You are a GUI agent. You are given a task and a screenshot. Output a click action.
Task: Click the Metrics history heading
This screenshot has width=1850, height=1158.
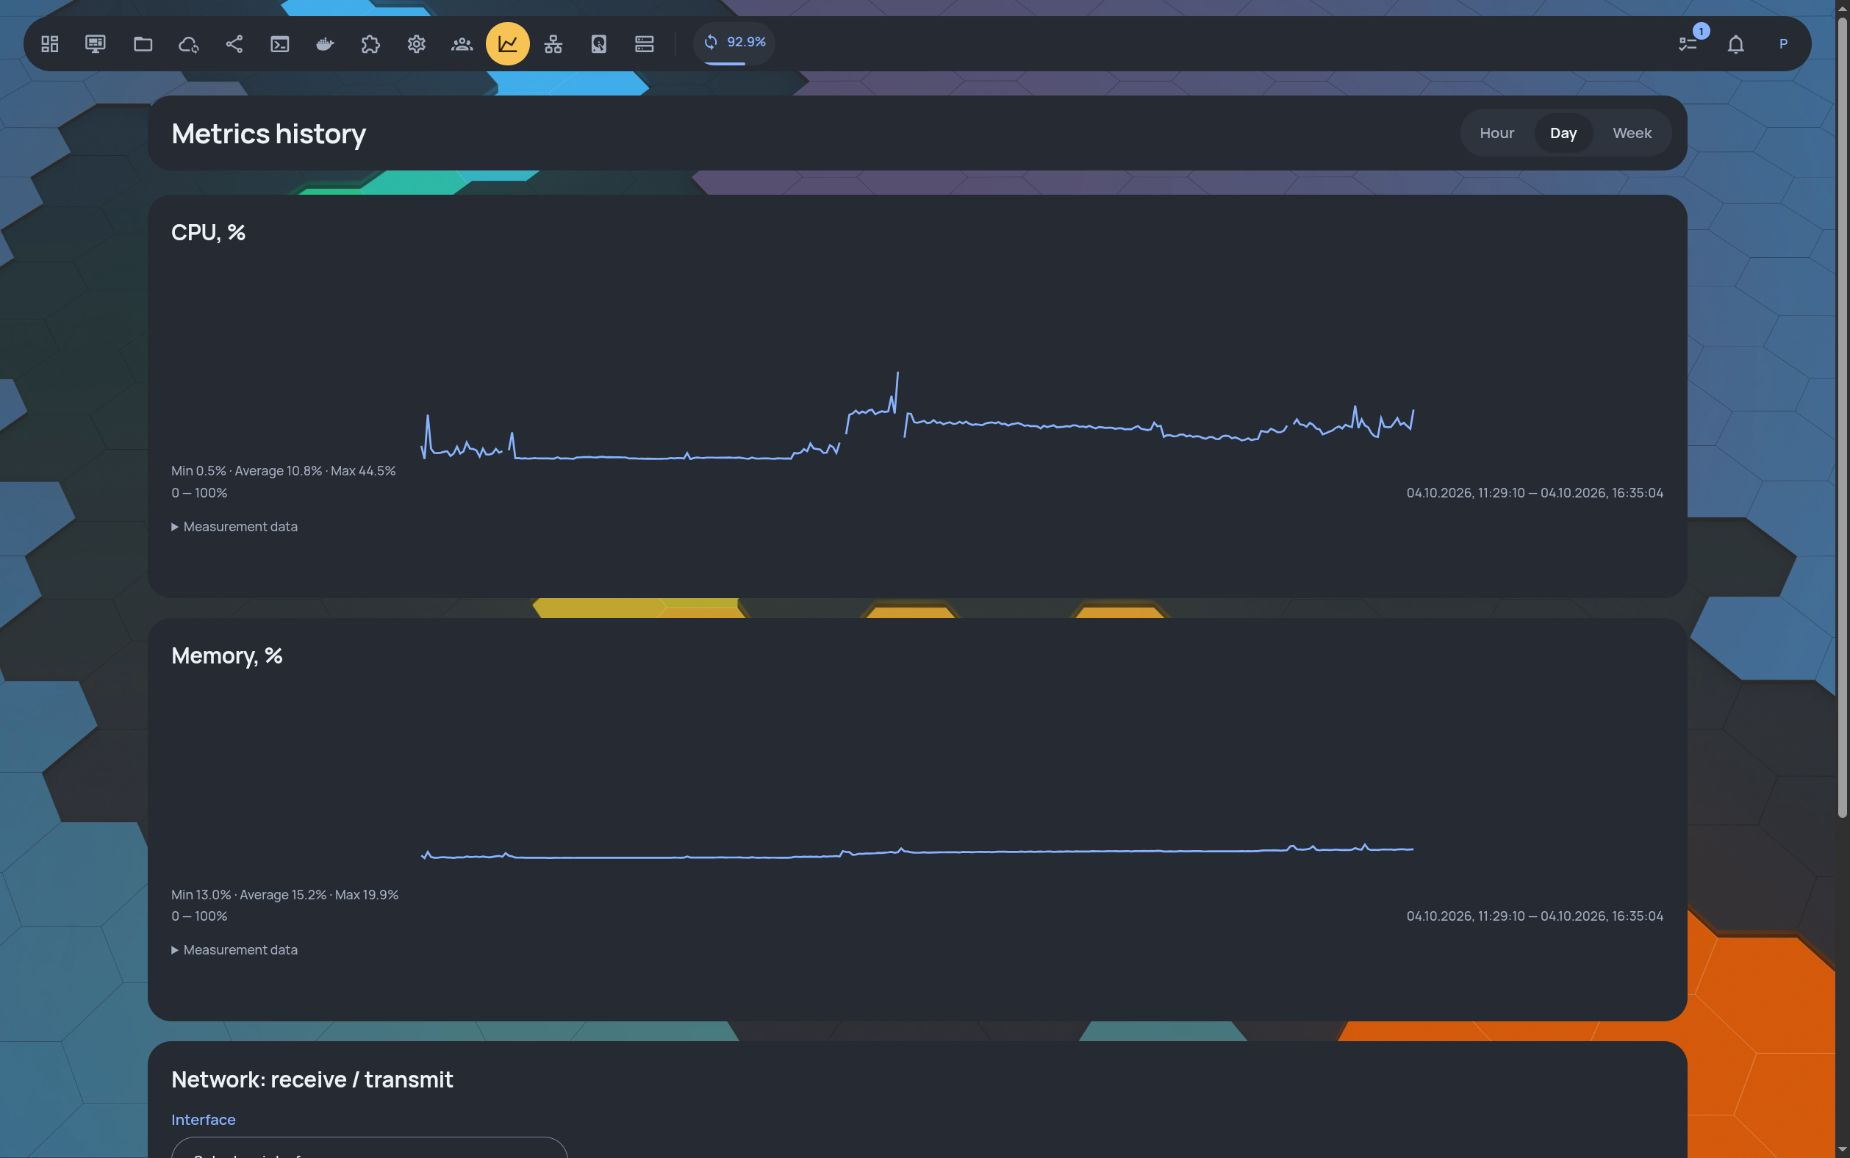point(269,134)
